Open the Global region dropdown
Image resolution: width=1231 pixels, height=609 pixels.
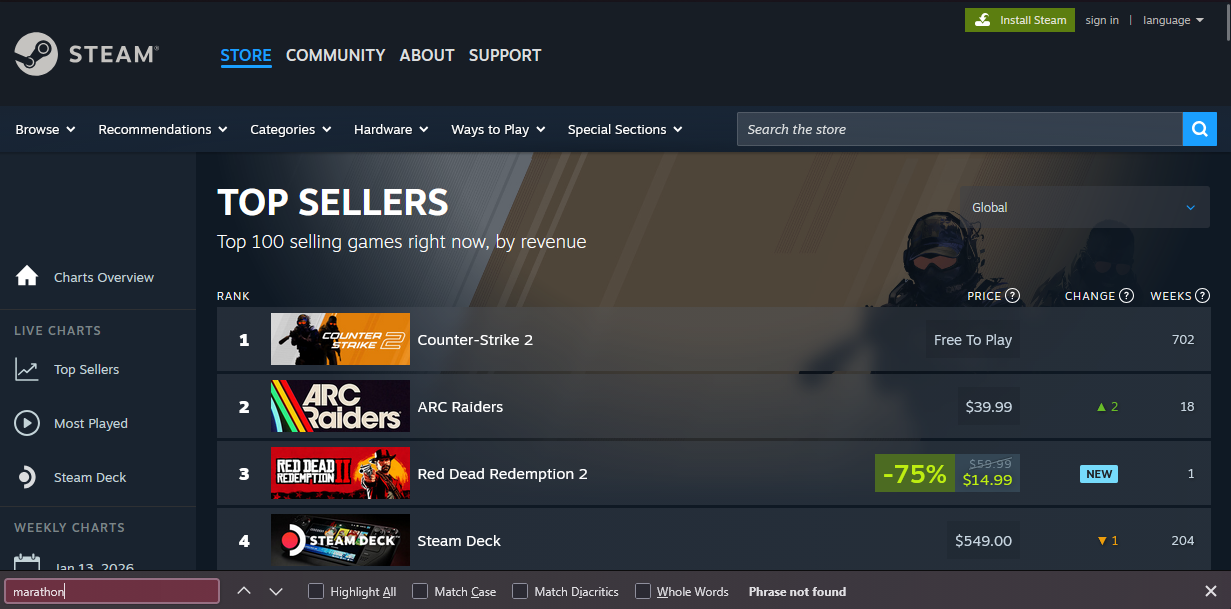(1085, 207)
